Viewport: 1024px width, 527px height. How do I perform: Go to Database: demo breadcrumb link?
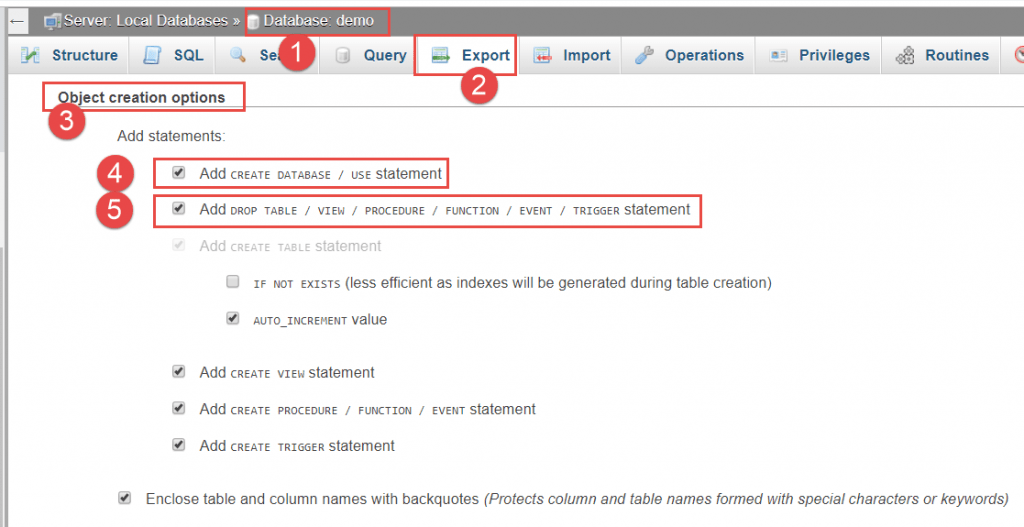[318, 20]
